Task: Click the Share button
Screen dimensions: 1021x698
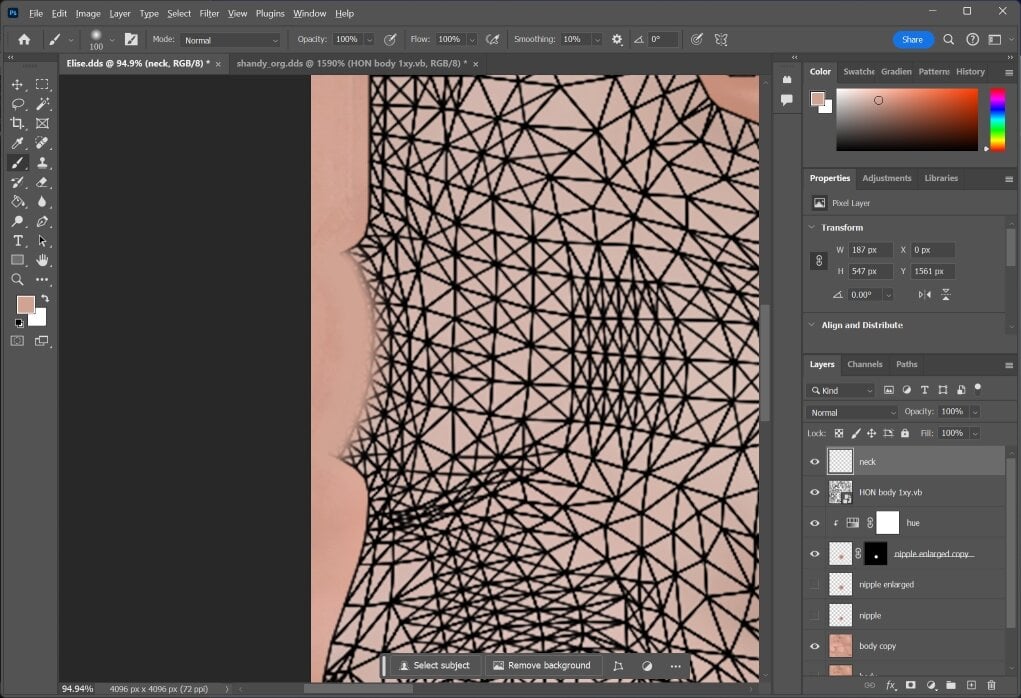Action: click(x=912, y=40)
